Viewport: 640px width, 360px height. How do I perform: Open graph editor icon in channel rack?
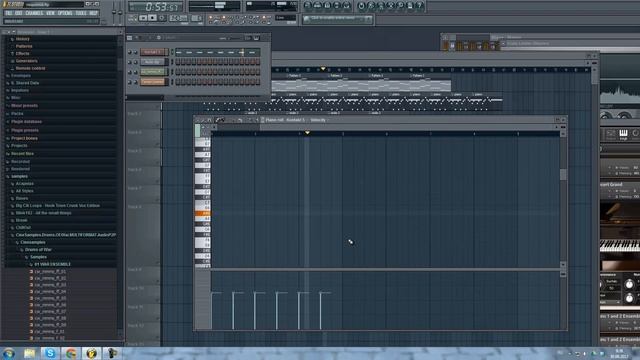click(x=247, y=38)
